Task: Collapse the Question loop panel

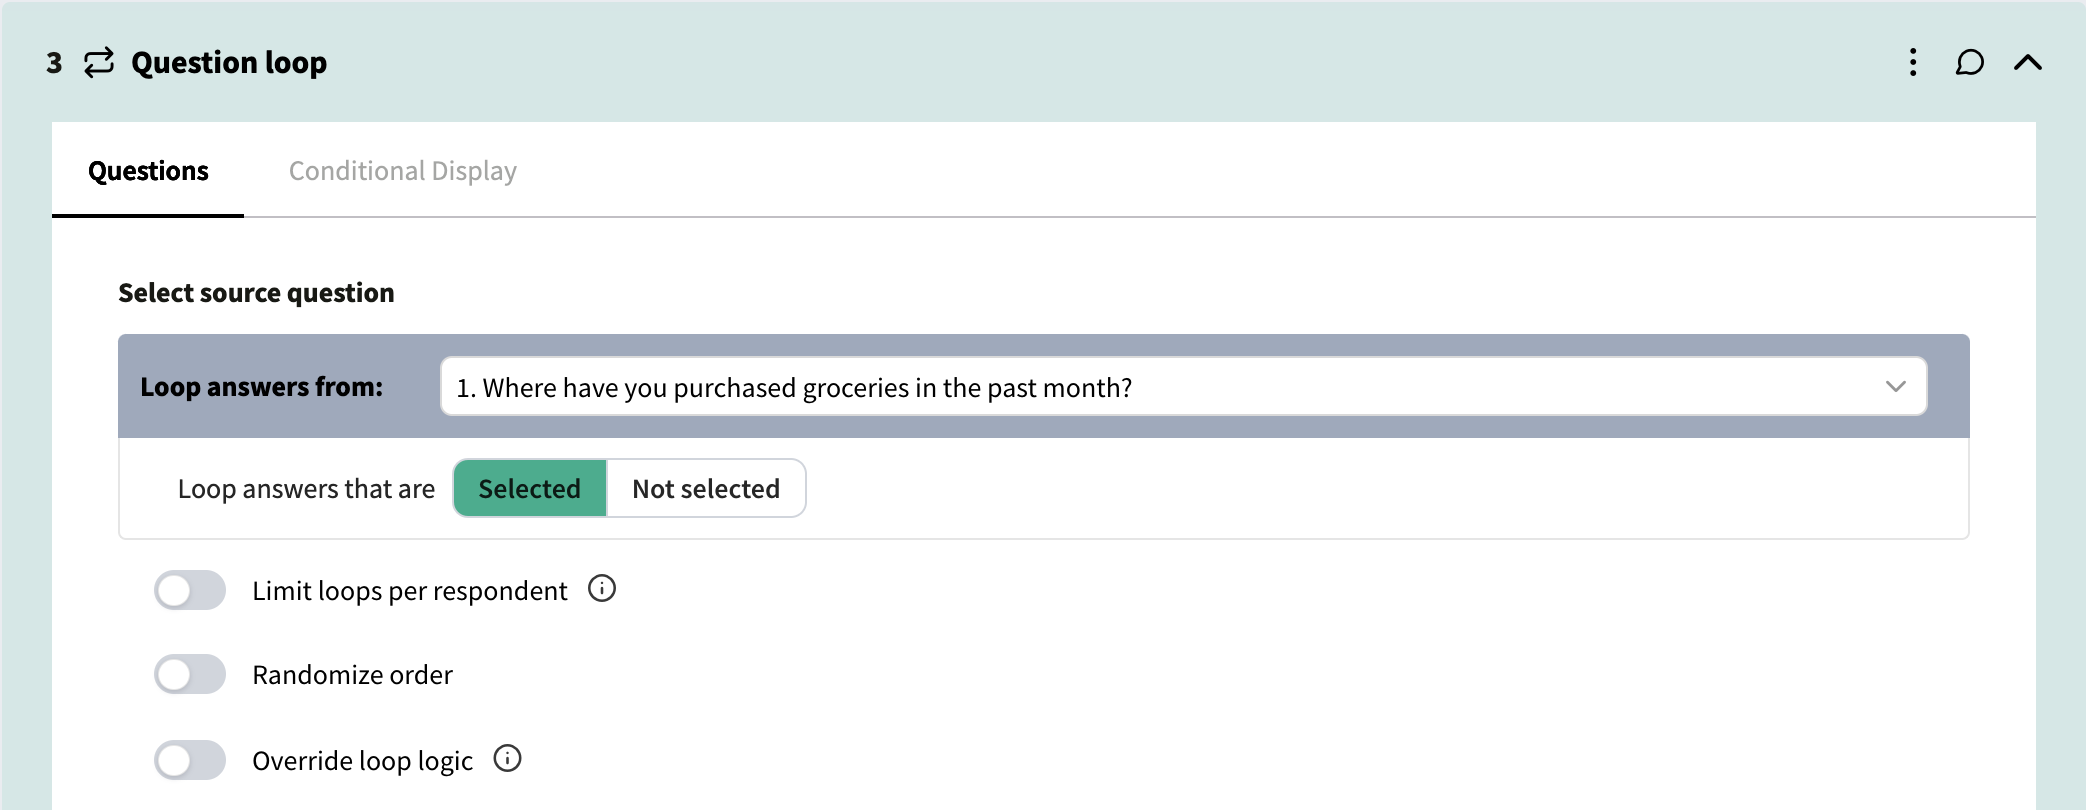Action: tap(2027, 63)
